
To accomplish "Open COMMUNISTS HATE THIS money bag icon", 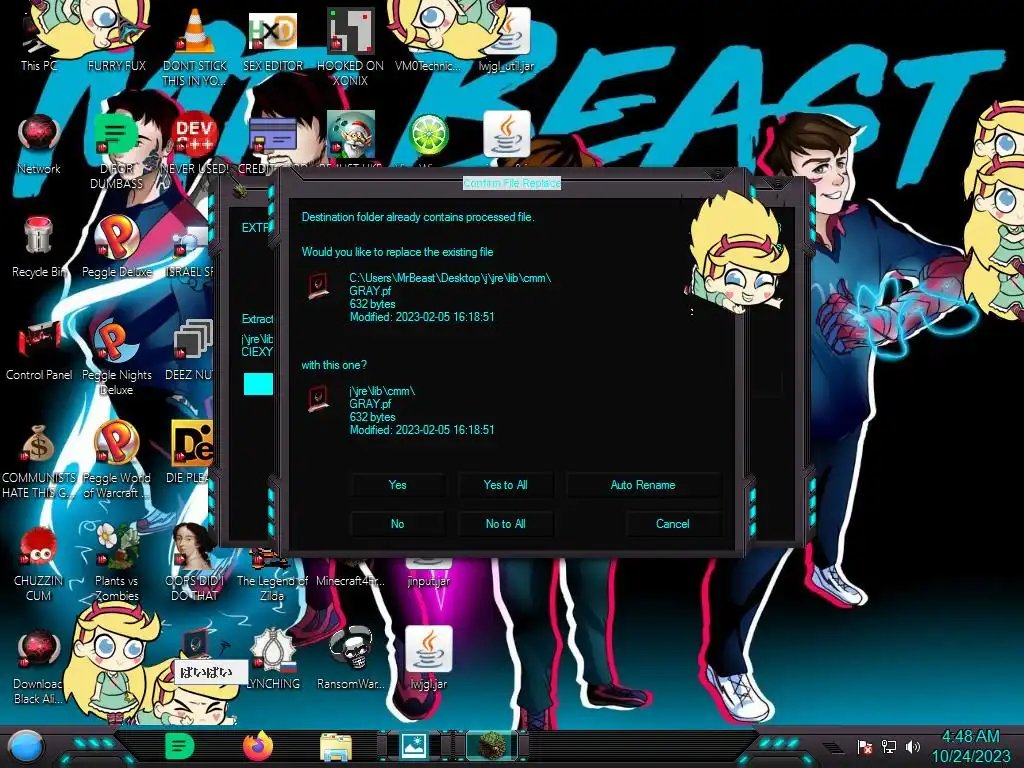I will (x=39, y=460).
